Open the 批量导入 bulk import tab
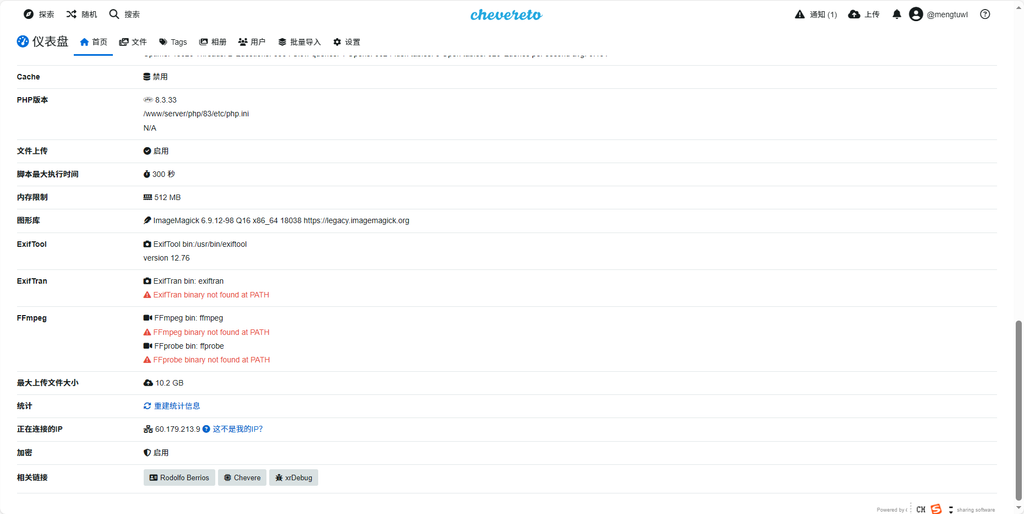 tap(300, 42)
